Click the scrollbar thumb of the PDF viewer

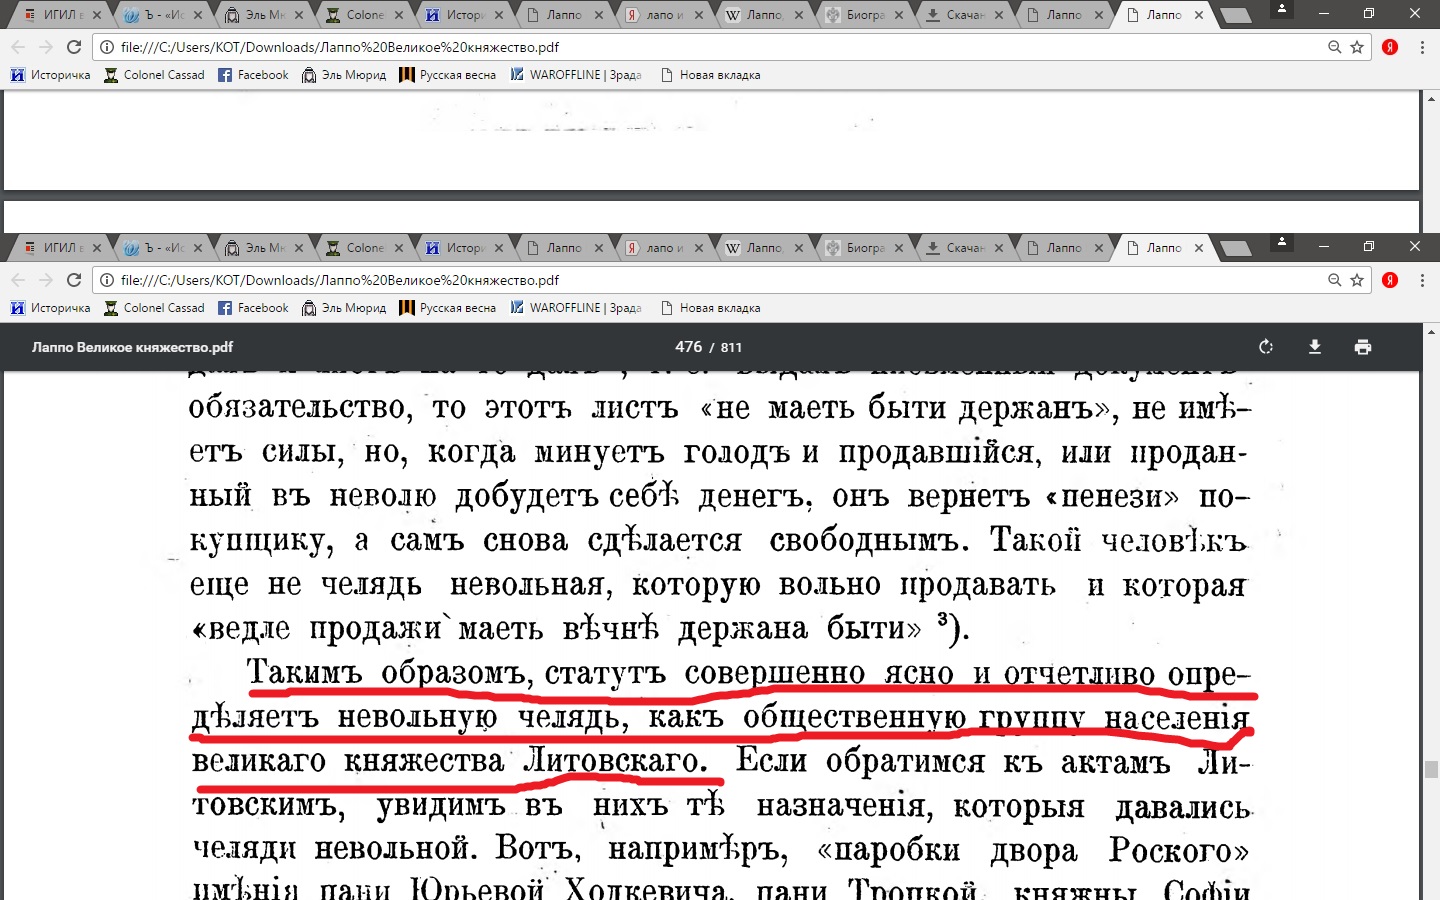coord(1431,769)
